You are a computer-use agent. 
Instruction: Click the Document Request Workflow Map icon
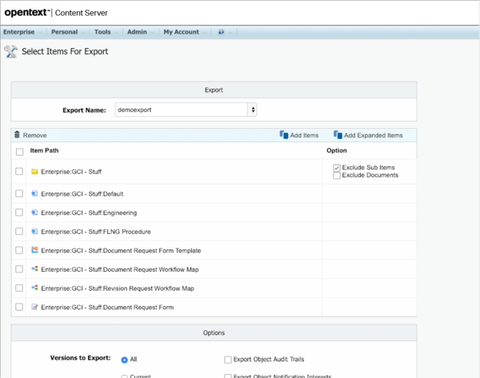coord(34,269)
